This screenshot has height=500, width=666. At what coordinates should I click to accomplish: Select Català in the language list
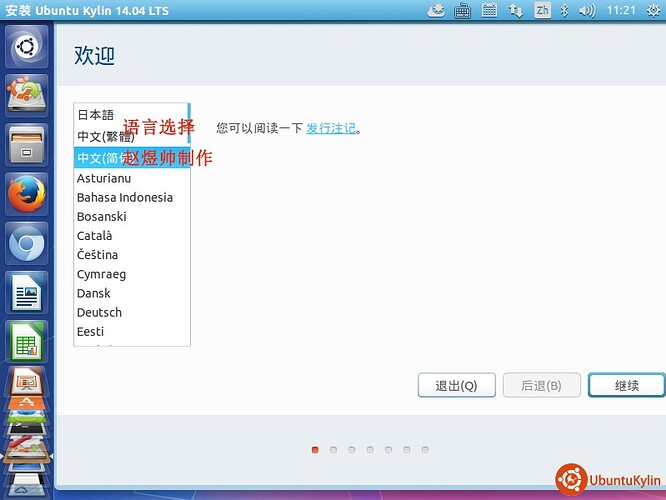132,236
